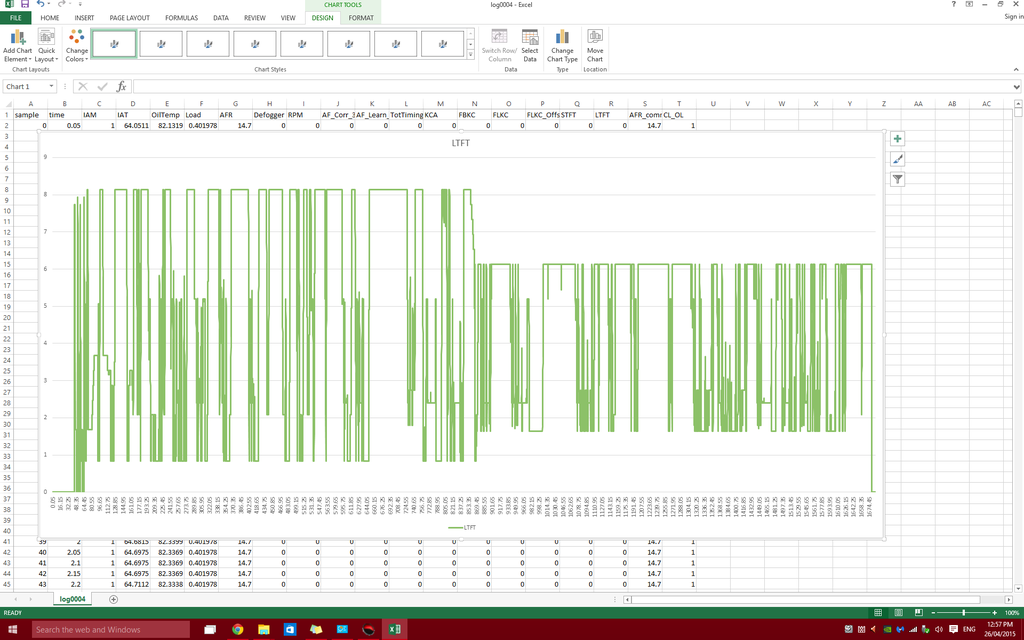Open Chart Styles paintbrush button beside chart
Screen dimensions: 1024x640
[x=897, y=159]
